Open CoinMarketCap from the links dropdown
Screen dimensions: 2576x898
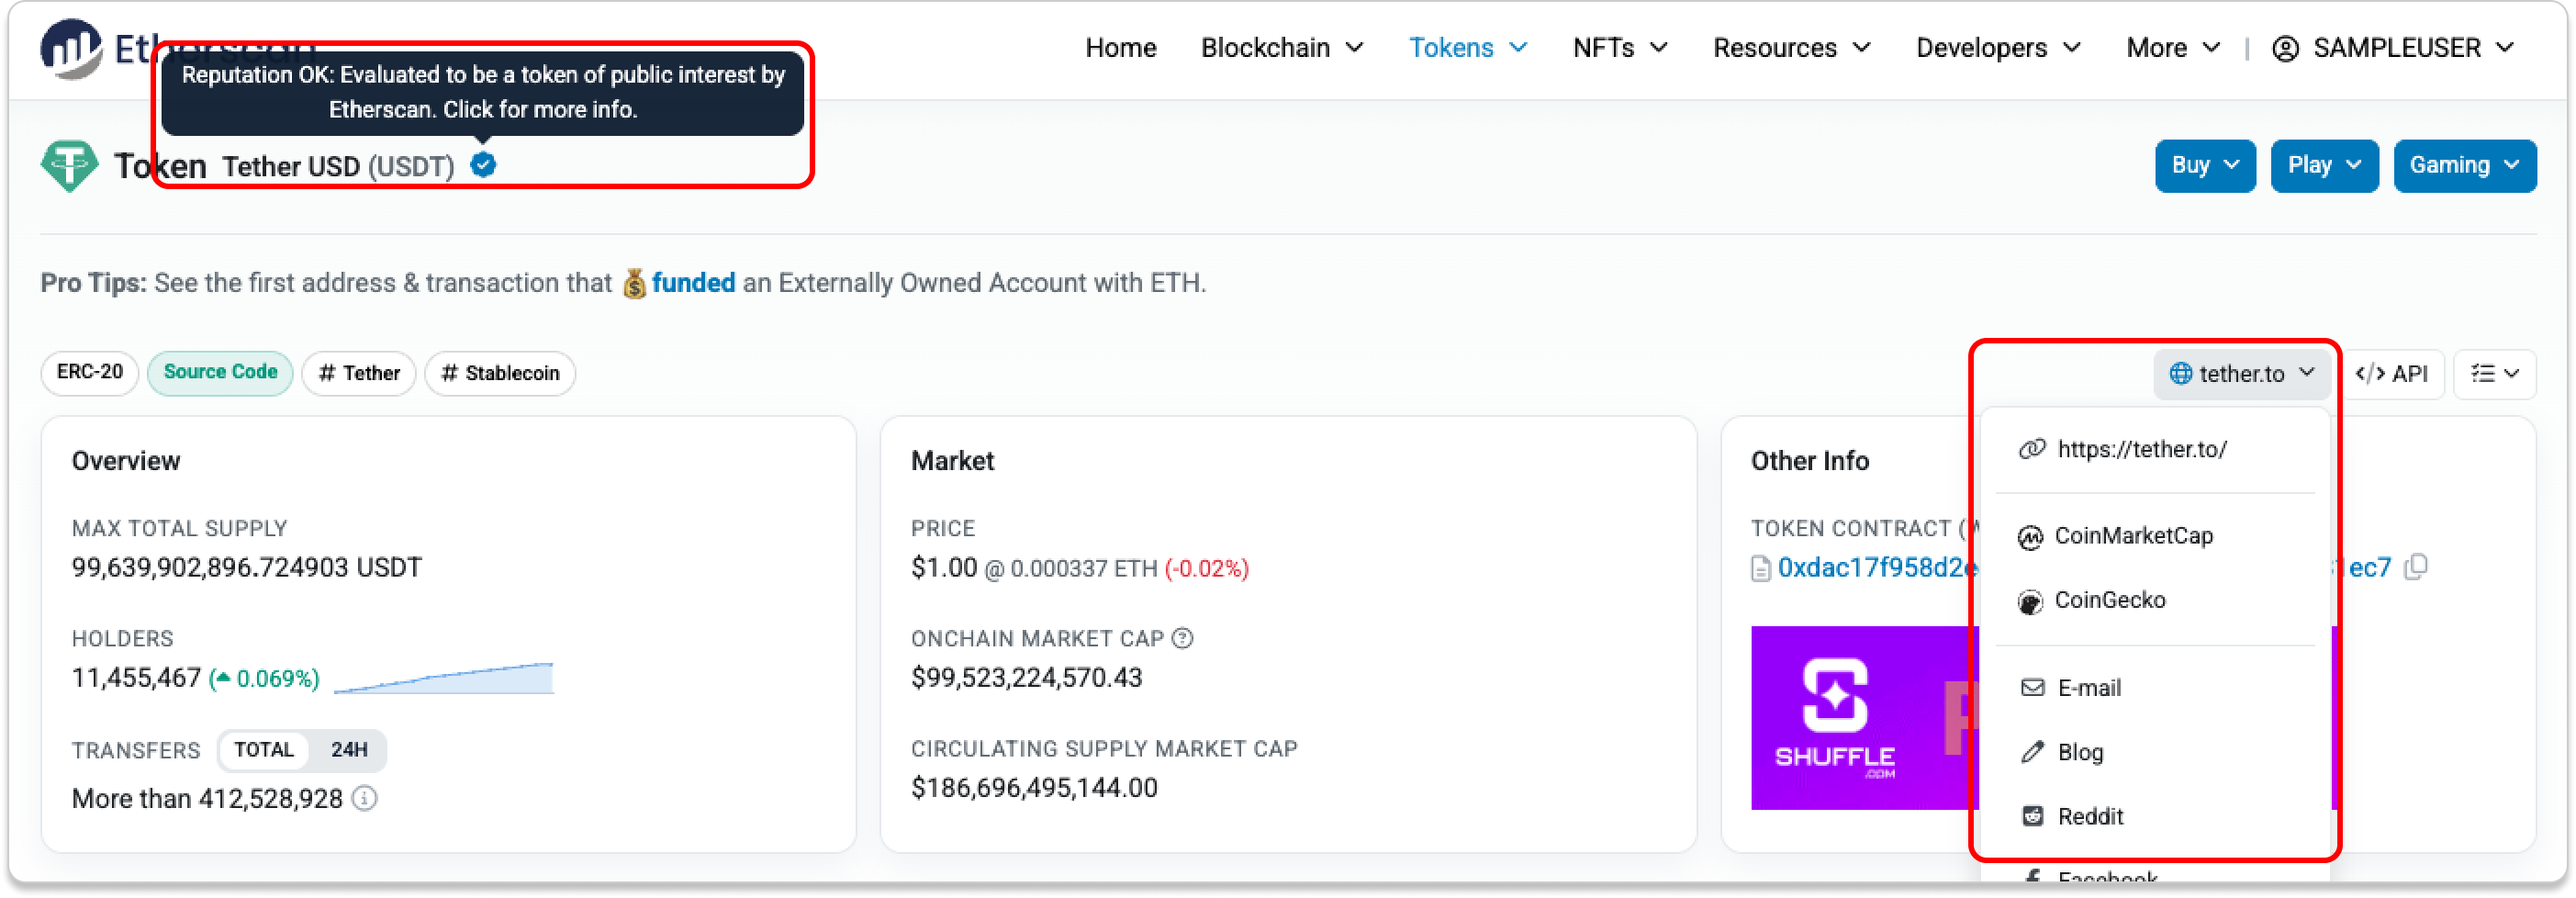[2132, 536]
